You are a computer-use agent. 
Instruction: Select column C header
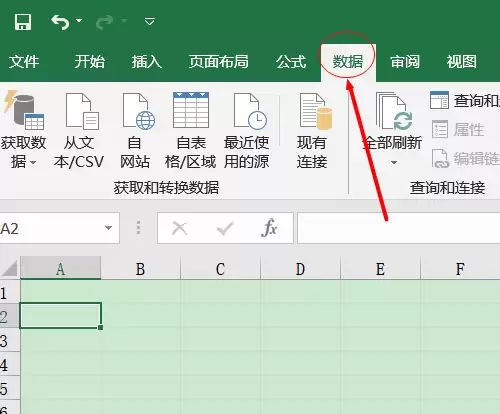pos(220,269)
